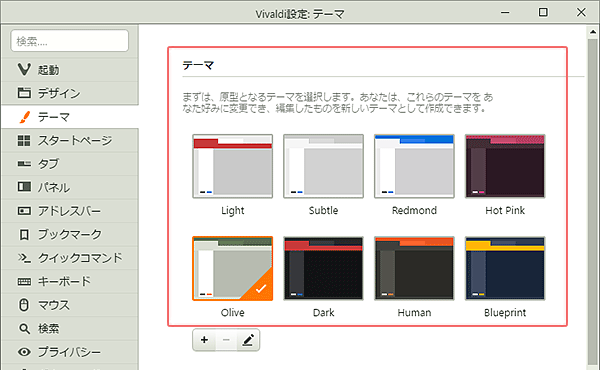
Task: Click the Vivaldi logo icon beside 起動
Action: coord(24,69)
